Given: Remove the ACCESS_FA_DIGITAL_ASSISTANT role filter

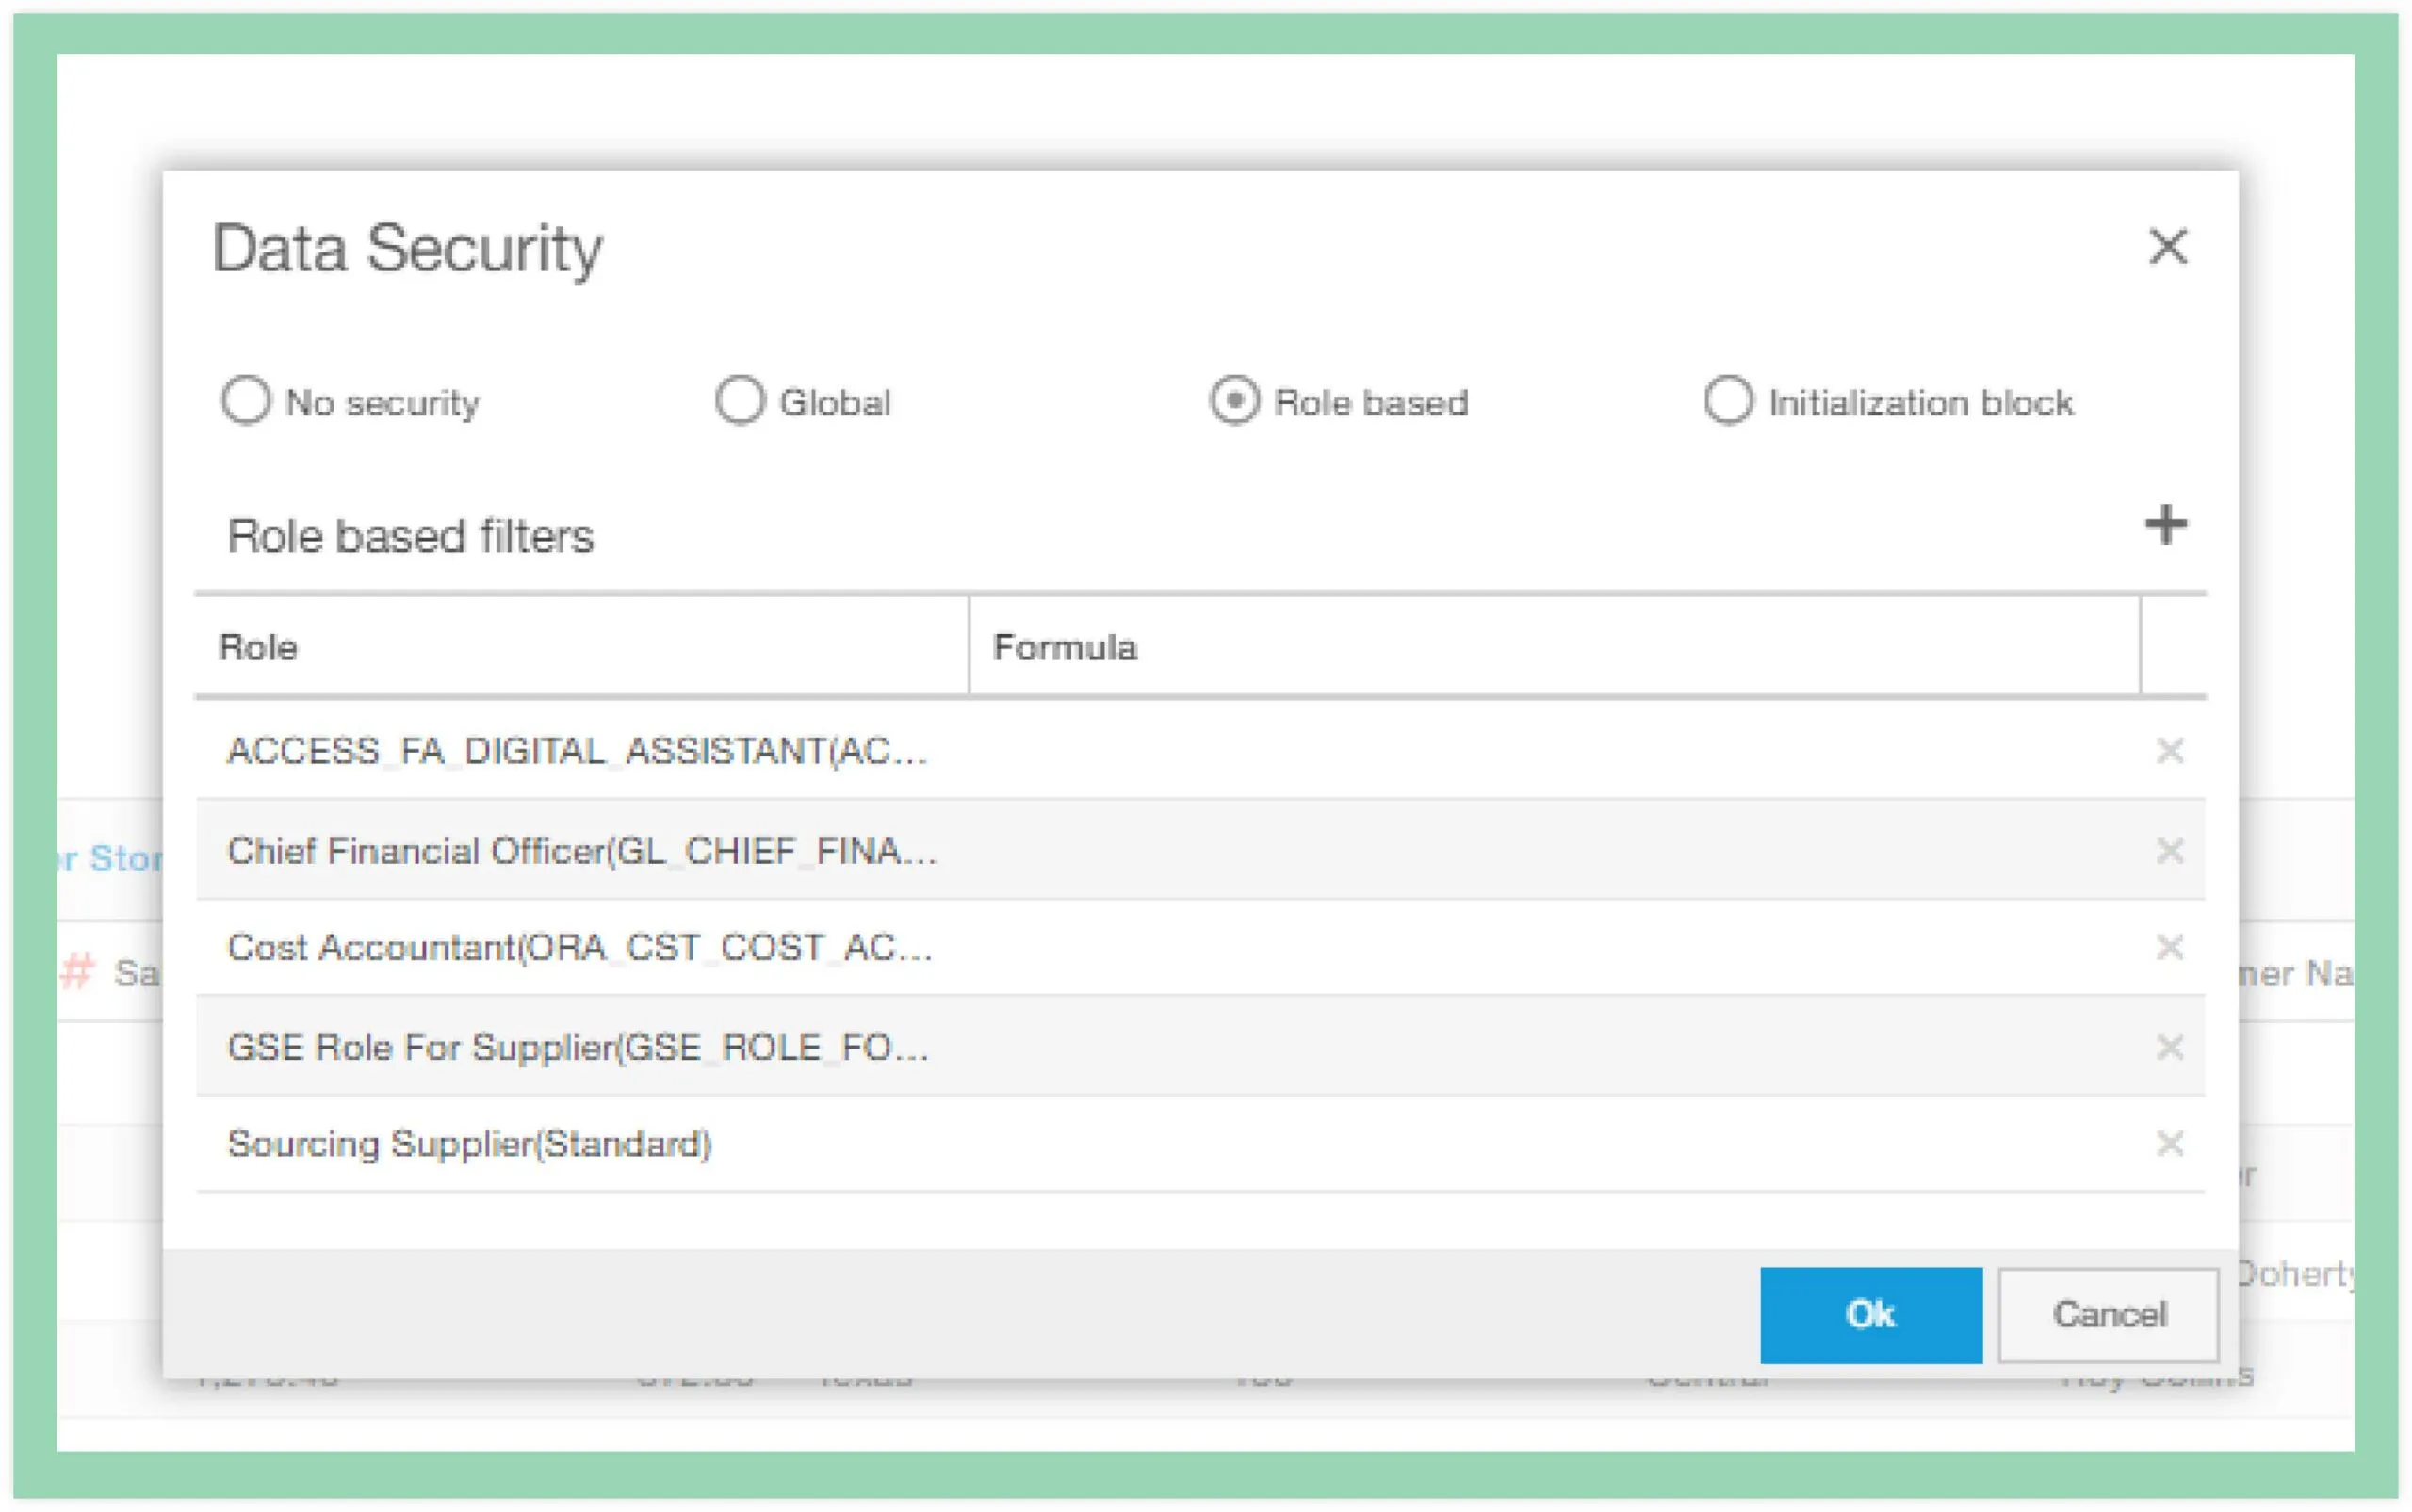Looking at the screenshot, I should [2169, 750].
